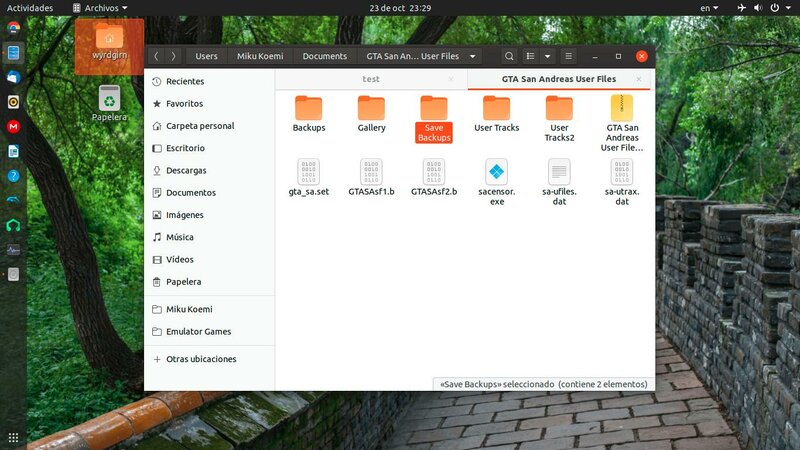This screenshot has height=450, width=800.
Task: Expand the current folder path dropdown arrow
Action: point(472,56)
